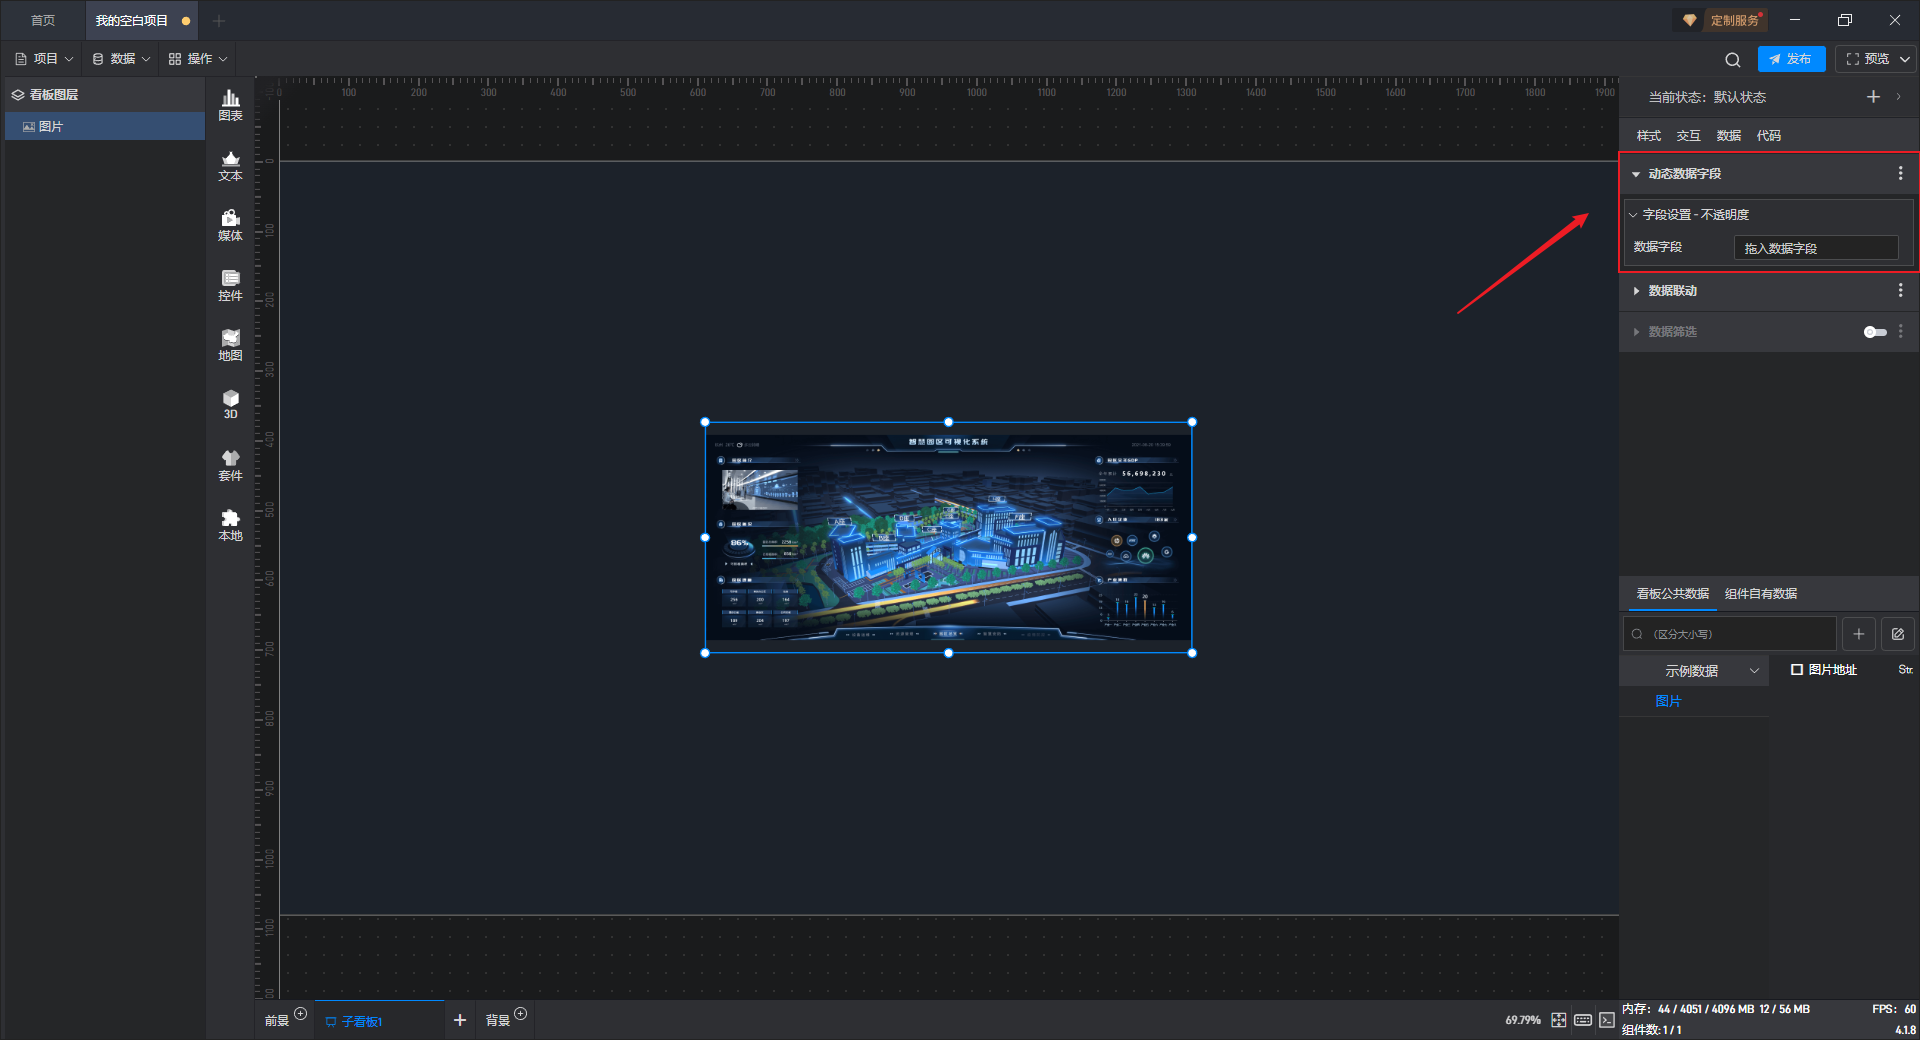The height and width of the screenshot is (1040, 1920).
Task: Expand the 数据联动 section
Action: coord(1636,291)
